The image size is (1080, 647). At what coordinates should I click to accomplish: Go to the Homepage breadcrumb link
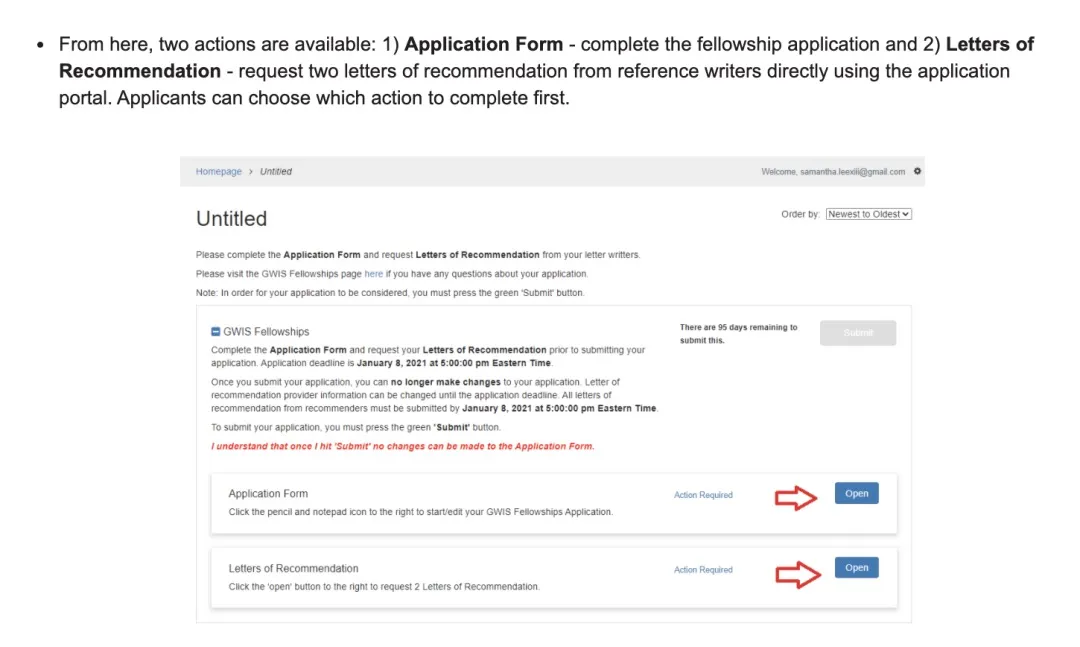218,172
